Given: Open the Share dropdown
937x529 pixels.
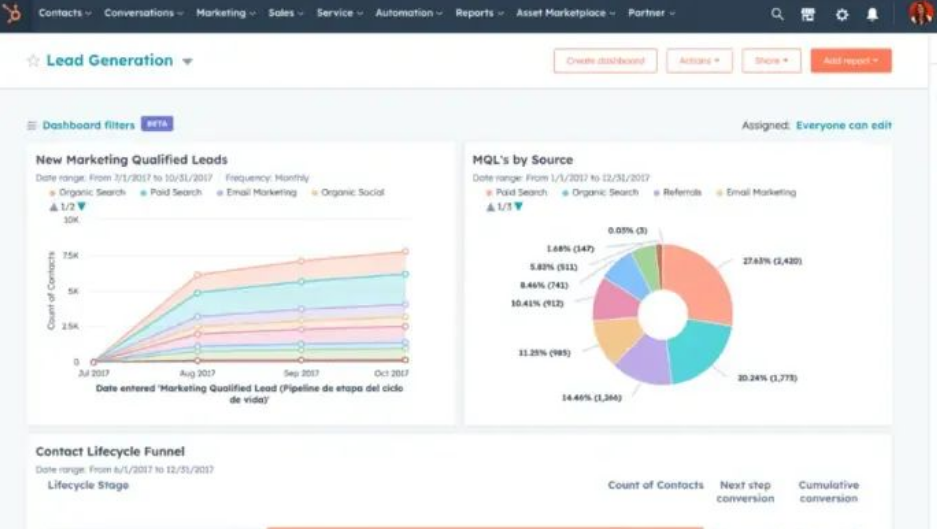Looking at the screenshot, I should tap(771, 61).
